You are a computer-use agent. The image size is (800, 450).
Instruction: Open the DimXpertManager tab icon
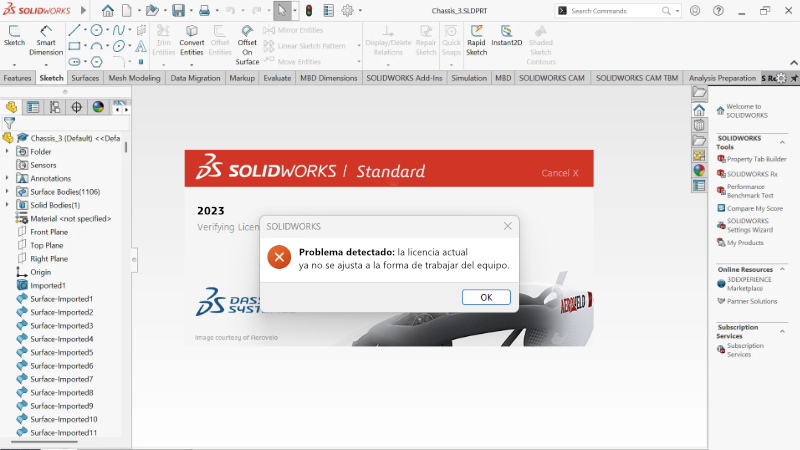point(76,107)
